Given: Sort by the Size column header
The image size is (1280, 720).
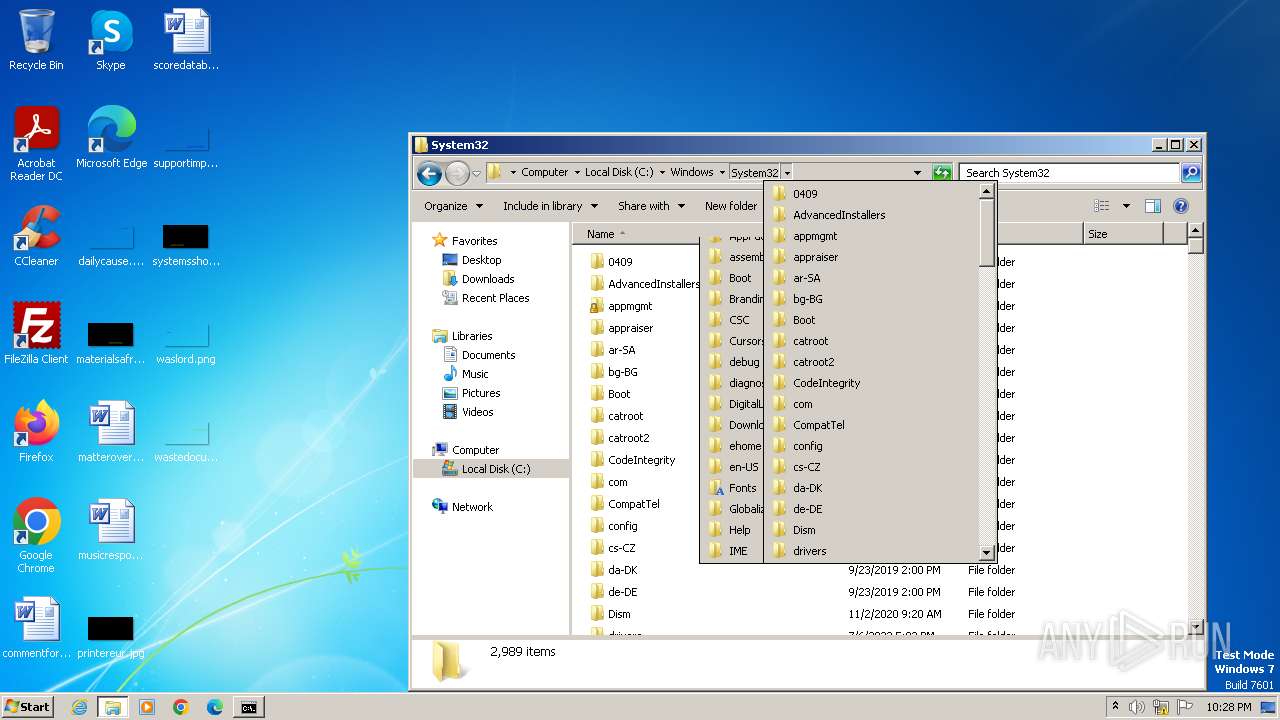Looking at the screenshot, I should [1123, 234].
